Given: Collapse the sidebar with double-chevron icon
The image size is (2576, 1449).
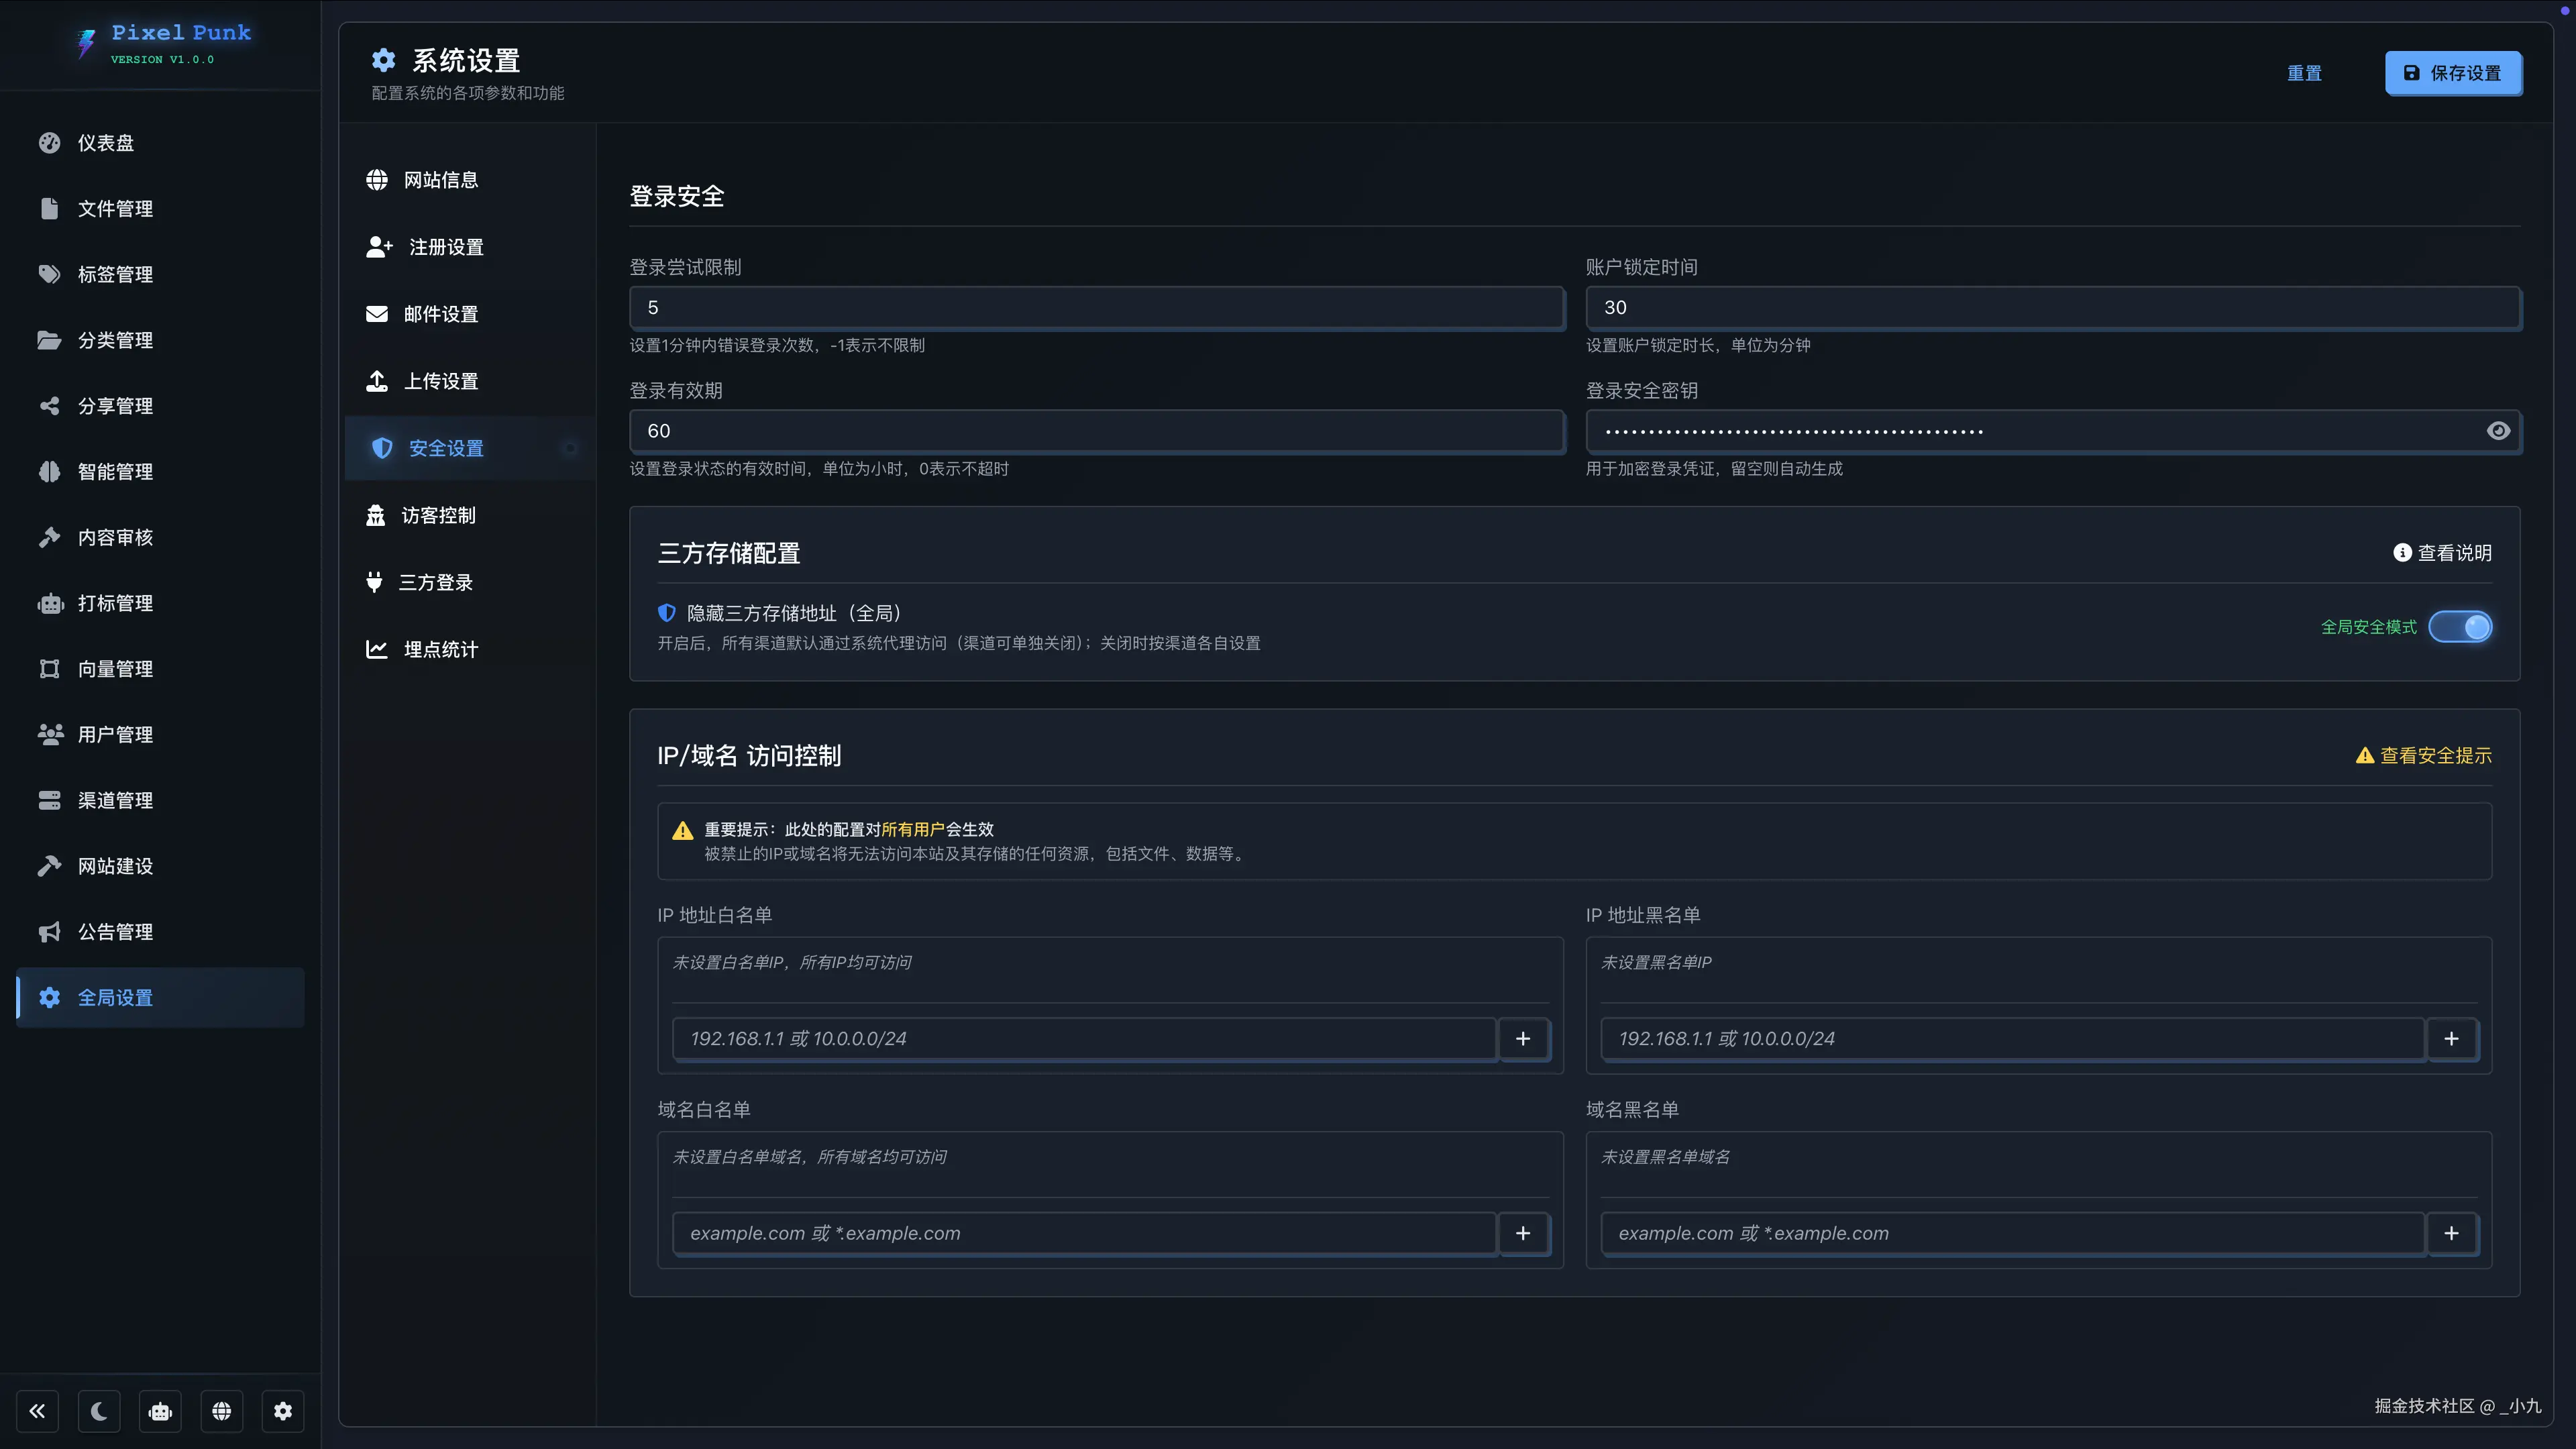Looking at the screenshot, I should 37,1411.
